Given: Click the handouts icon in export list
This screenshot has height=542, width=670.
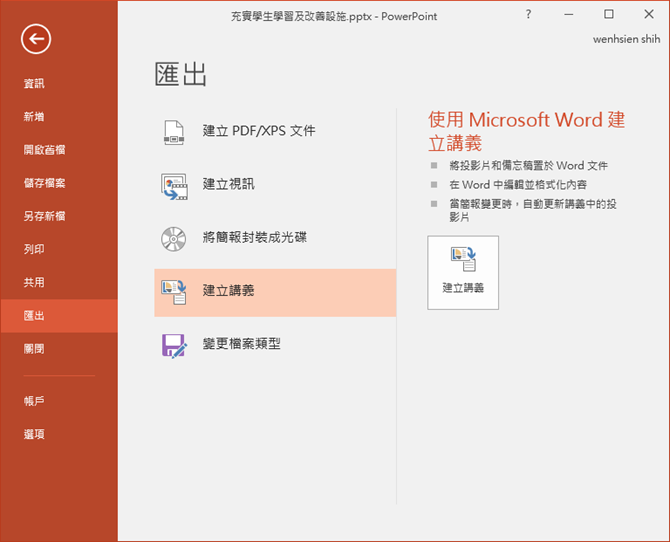Looking at the screenshot, I should [173, 292].
